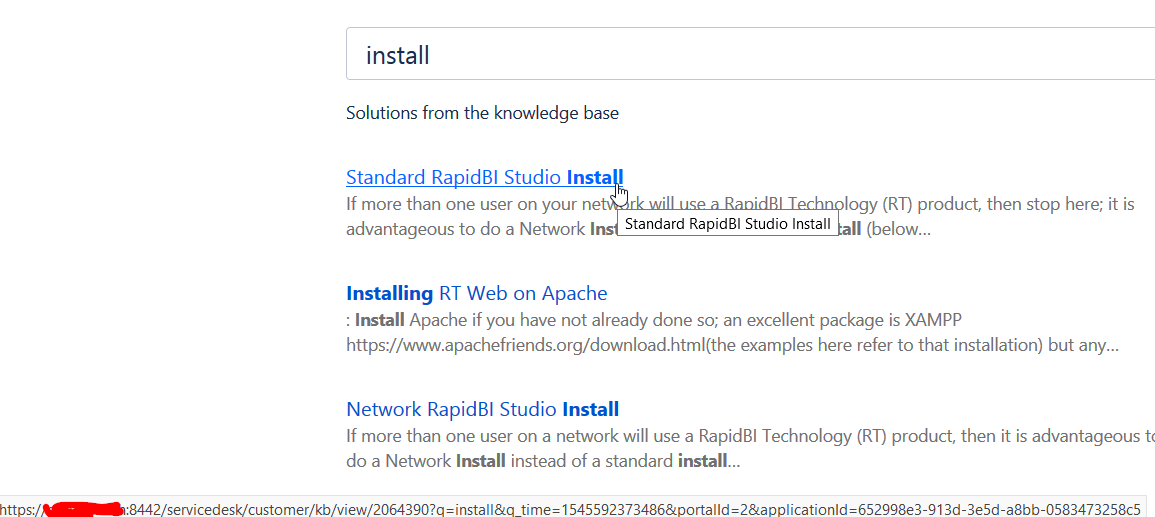
Task: Open Network RapidBI Studio Install article
Action: point(482,409)
